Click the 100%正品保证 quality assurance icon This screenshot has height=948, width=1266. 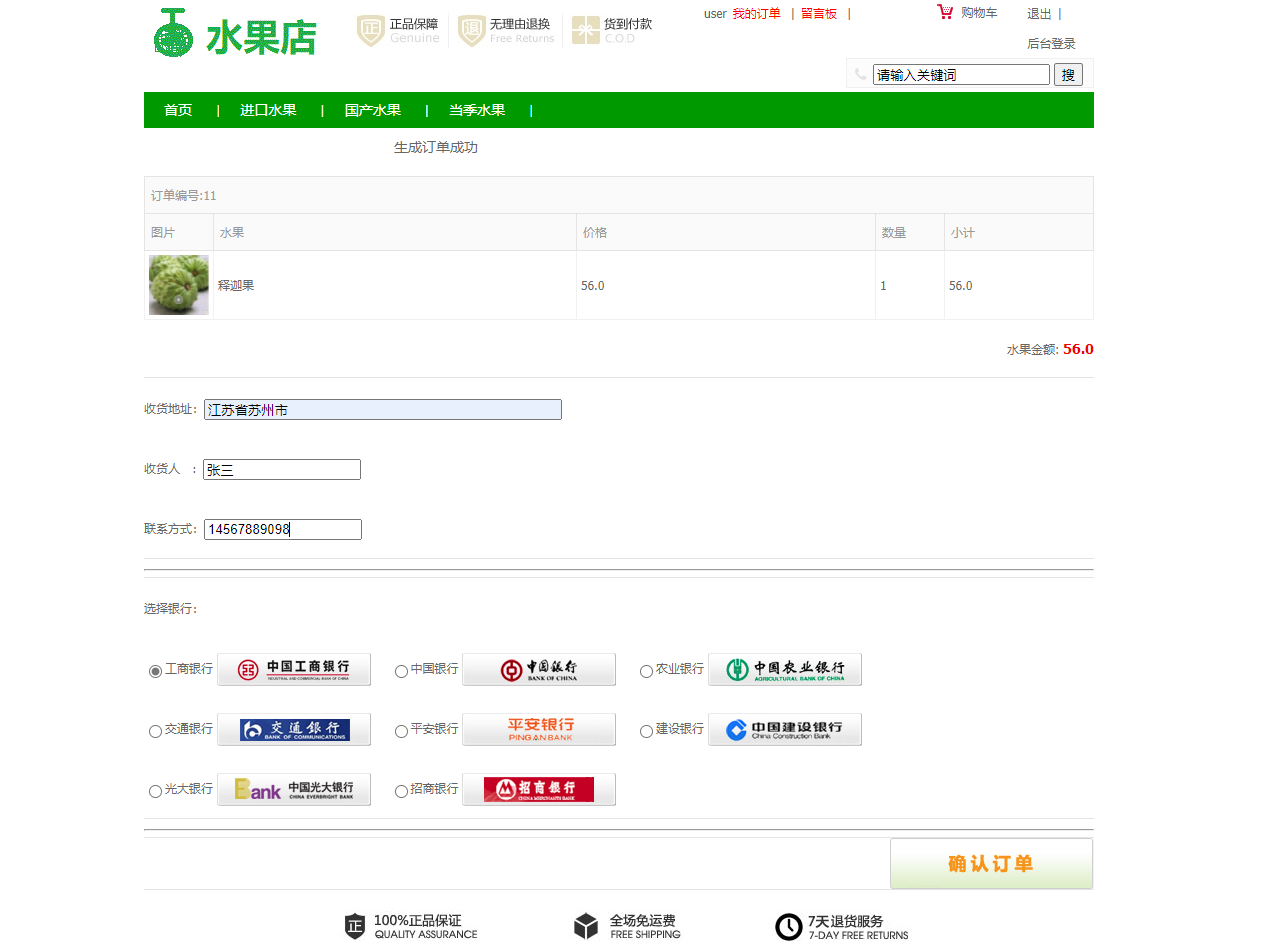pyautogui.click(x=355, y=927)
